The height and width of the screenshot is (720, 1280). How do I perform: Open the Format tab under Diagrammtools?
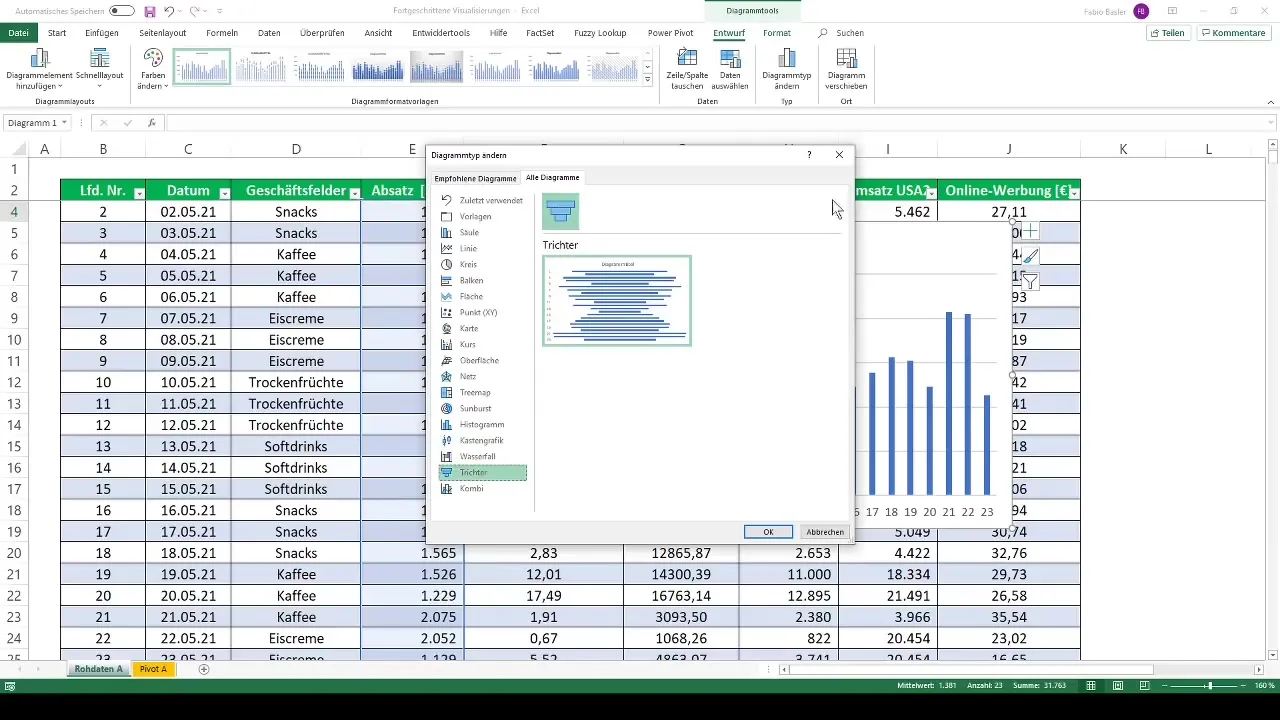coord(777,33)
